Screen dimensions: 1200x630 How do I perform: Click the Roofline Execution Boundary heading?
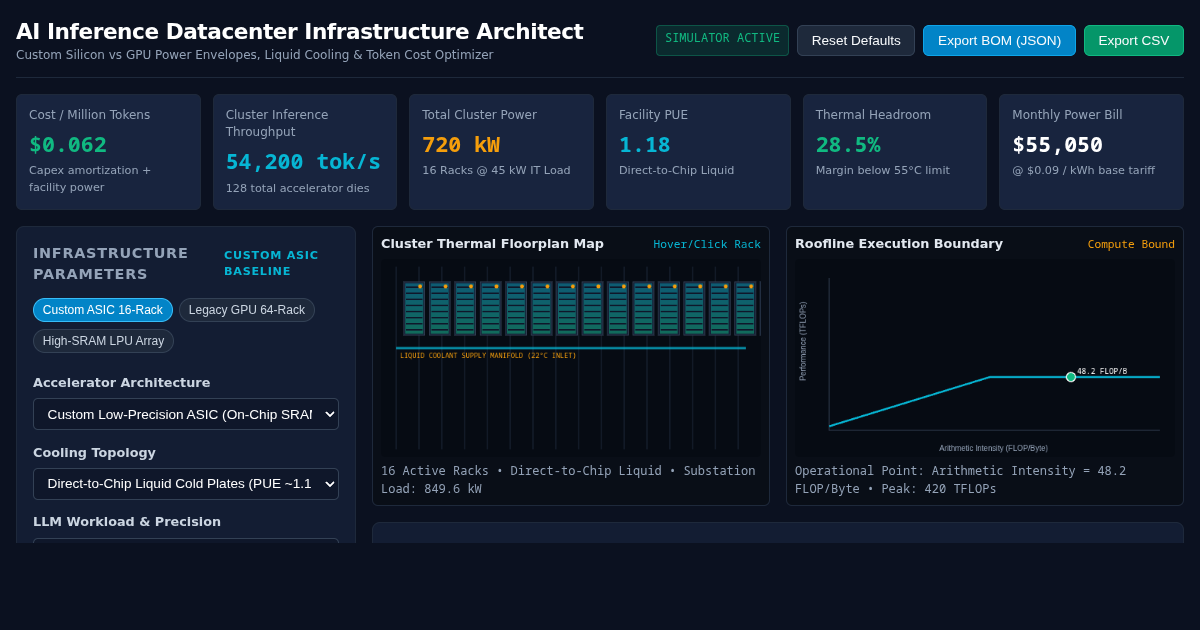click(x=899, y=243)
